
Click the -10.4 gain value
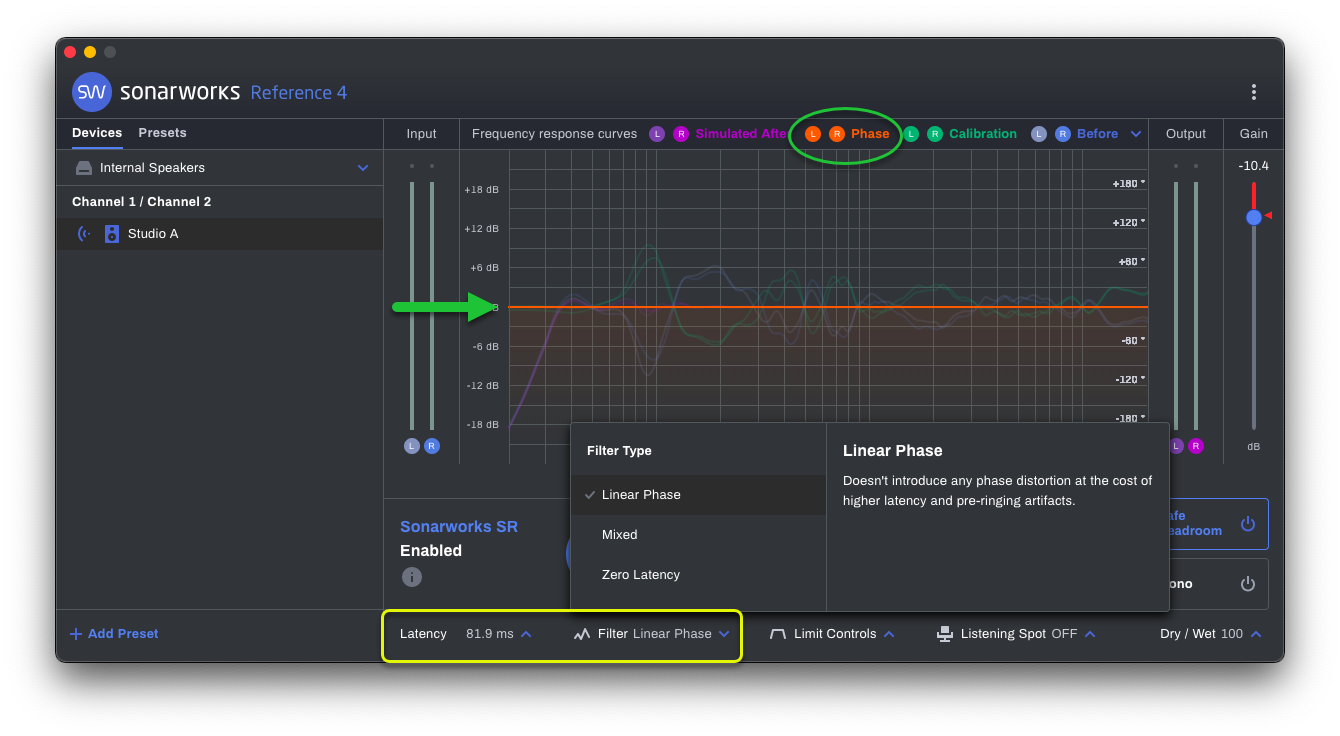[1253, 166]
